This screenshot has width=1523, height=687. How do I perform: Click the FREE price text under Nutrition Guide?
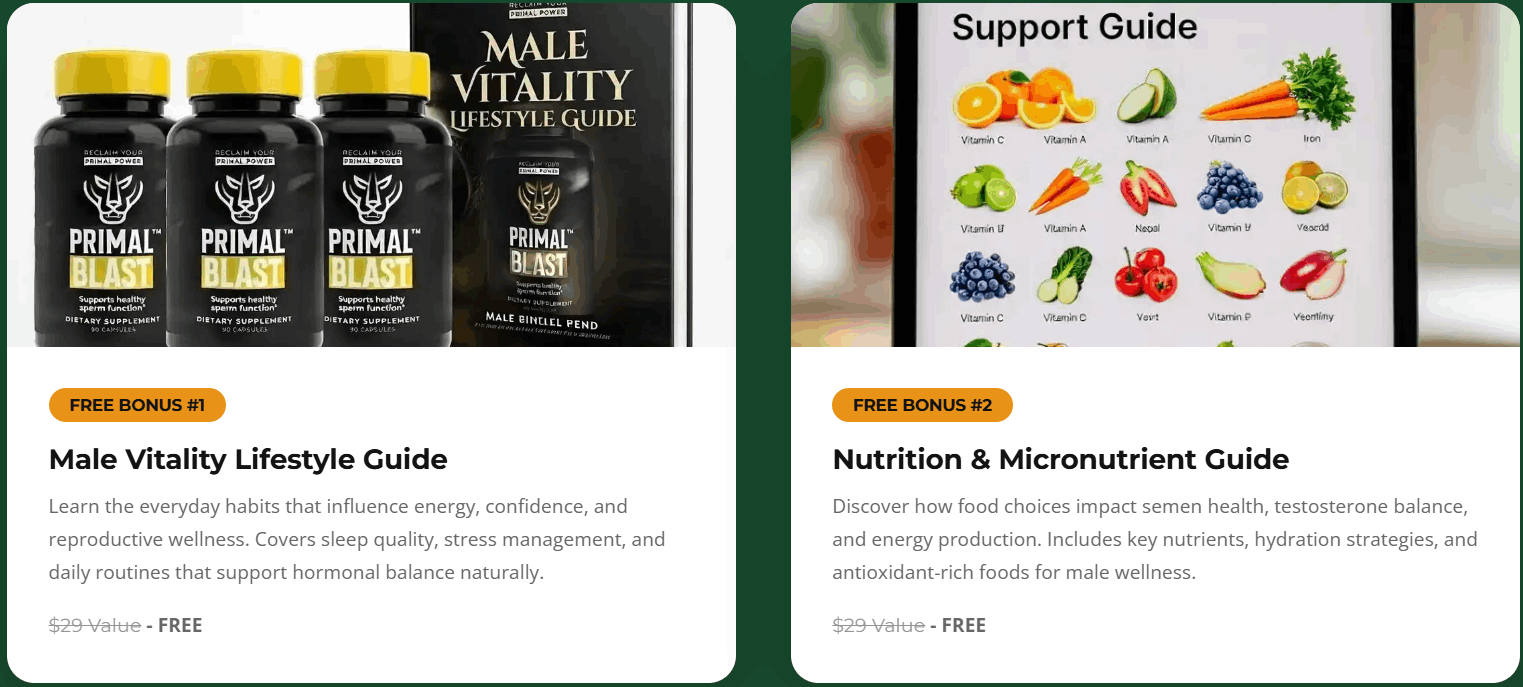tap(964, 625)
